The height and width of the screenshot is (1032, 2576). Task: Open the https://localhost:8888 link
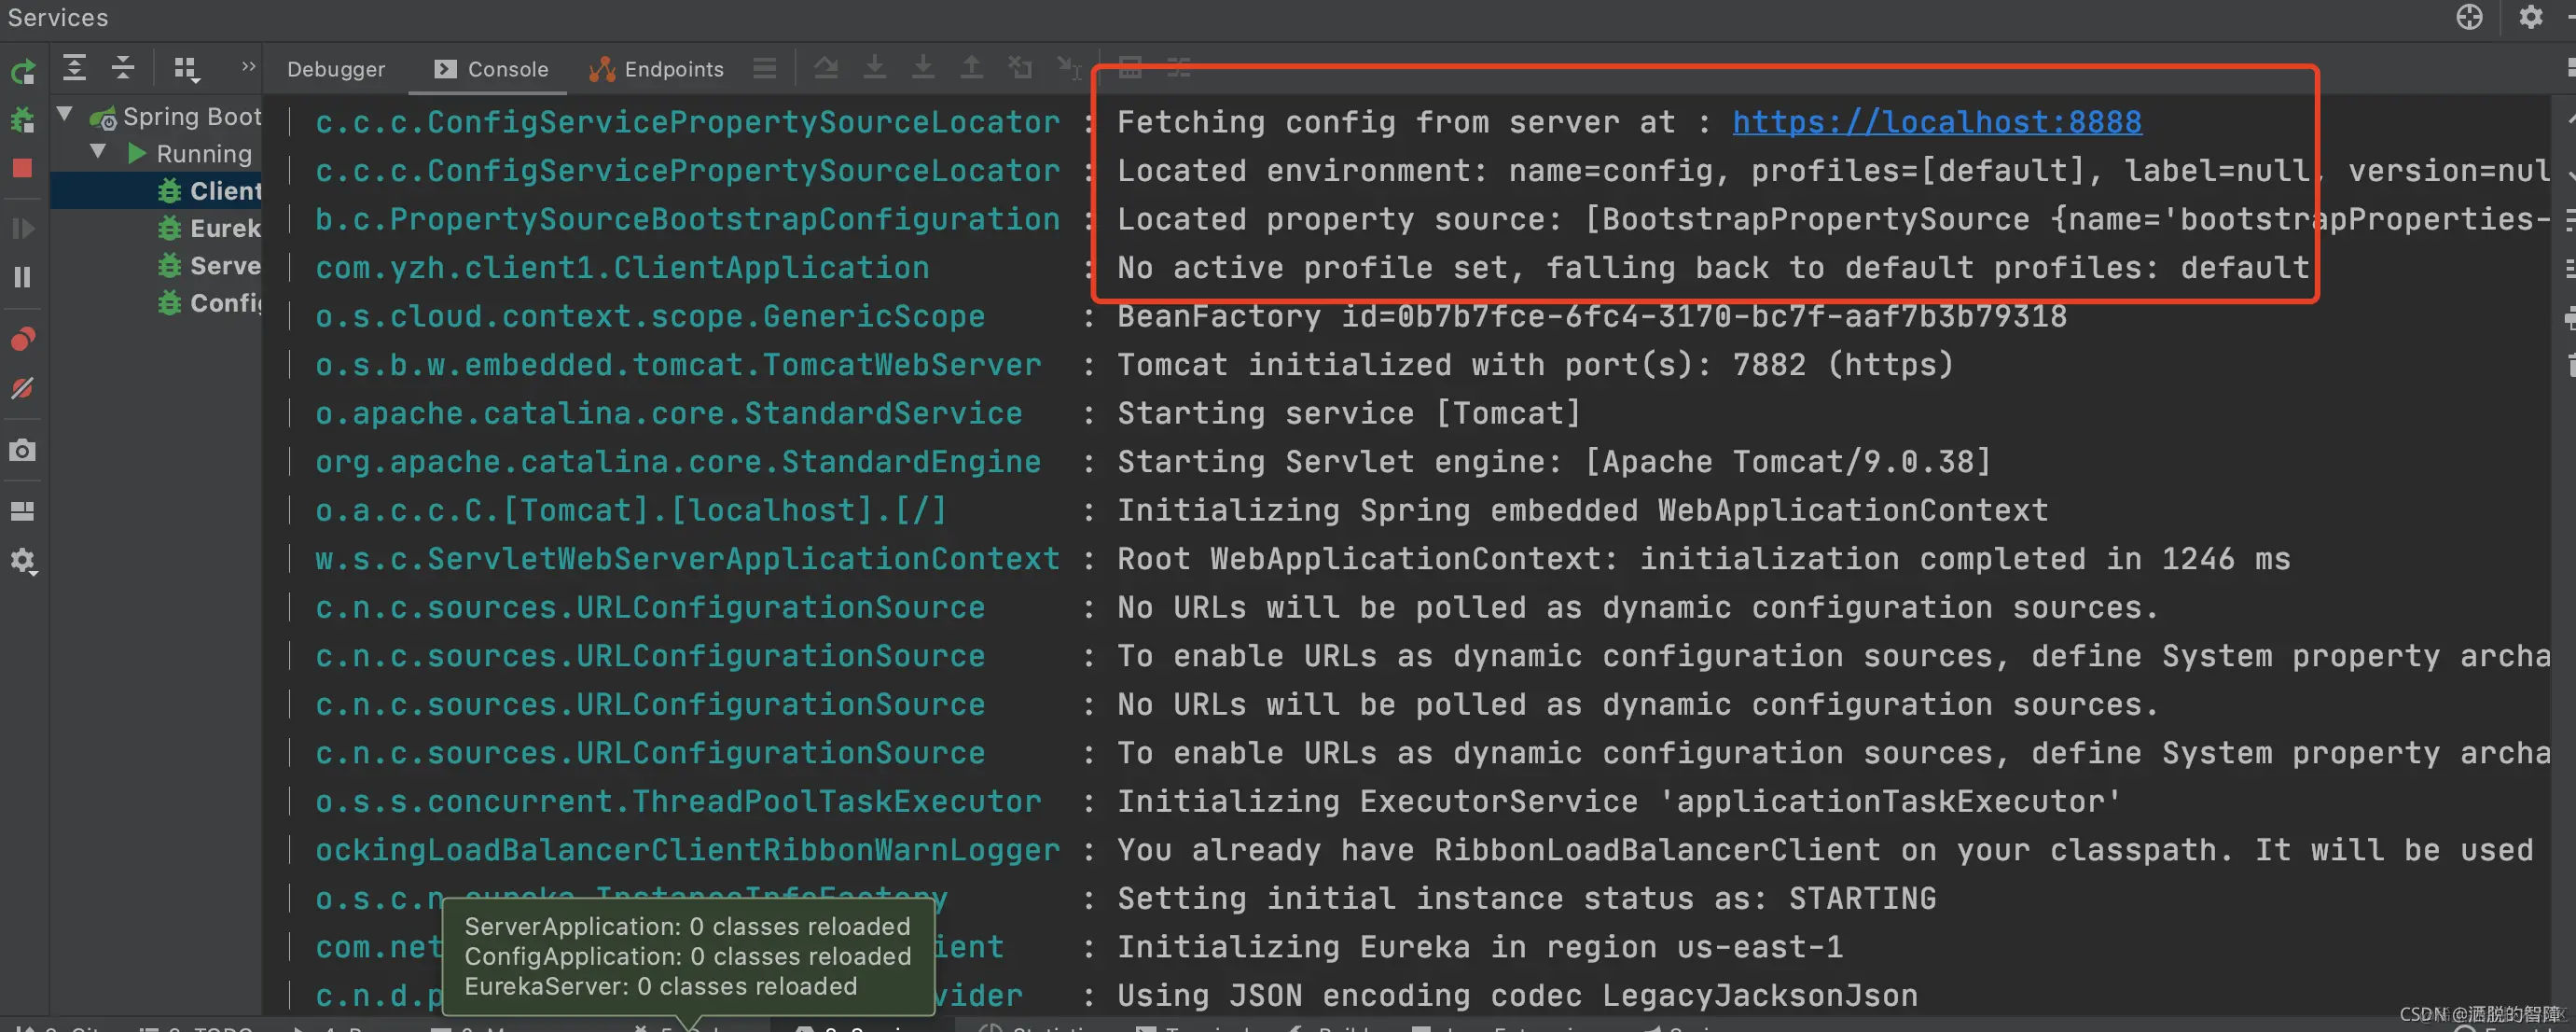[x=1936, y=122]
